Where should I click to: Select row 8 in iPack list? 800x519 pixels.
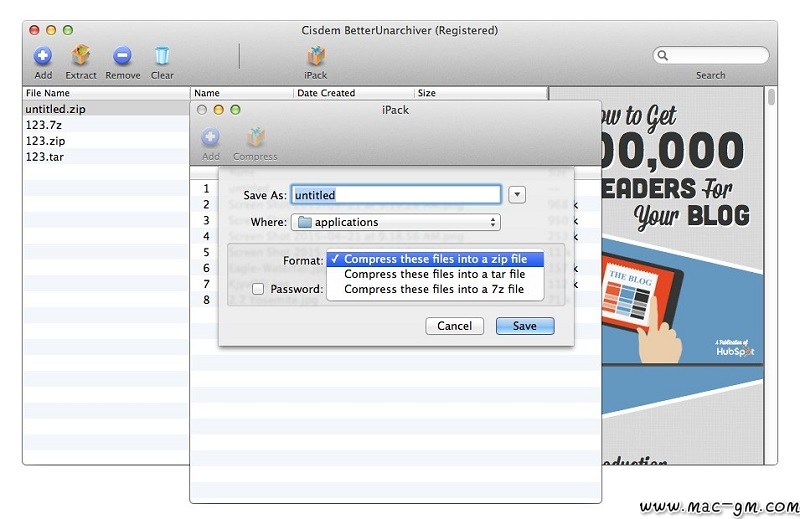point(206,300)
